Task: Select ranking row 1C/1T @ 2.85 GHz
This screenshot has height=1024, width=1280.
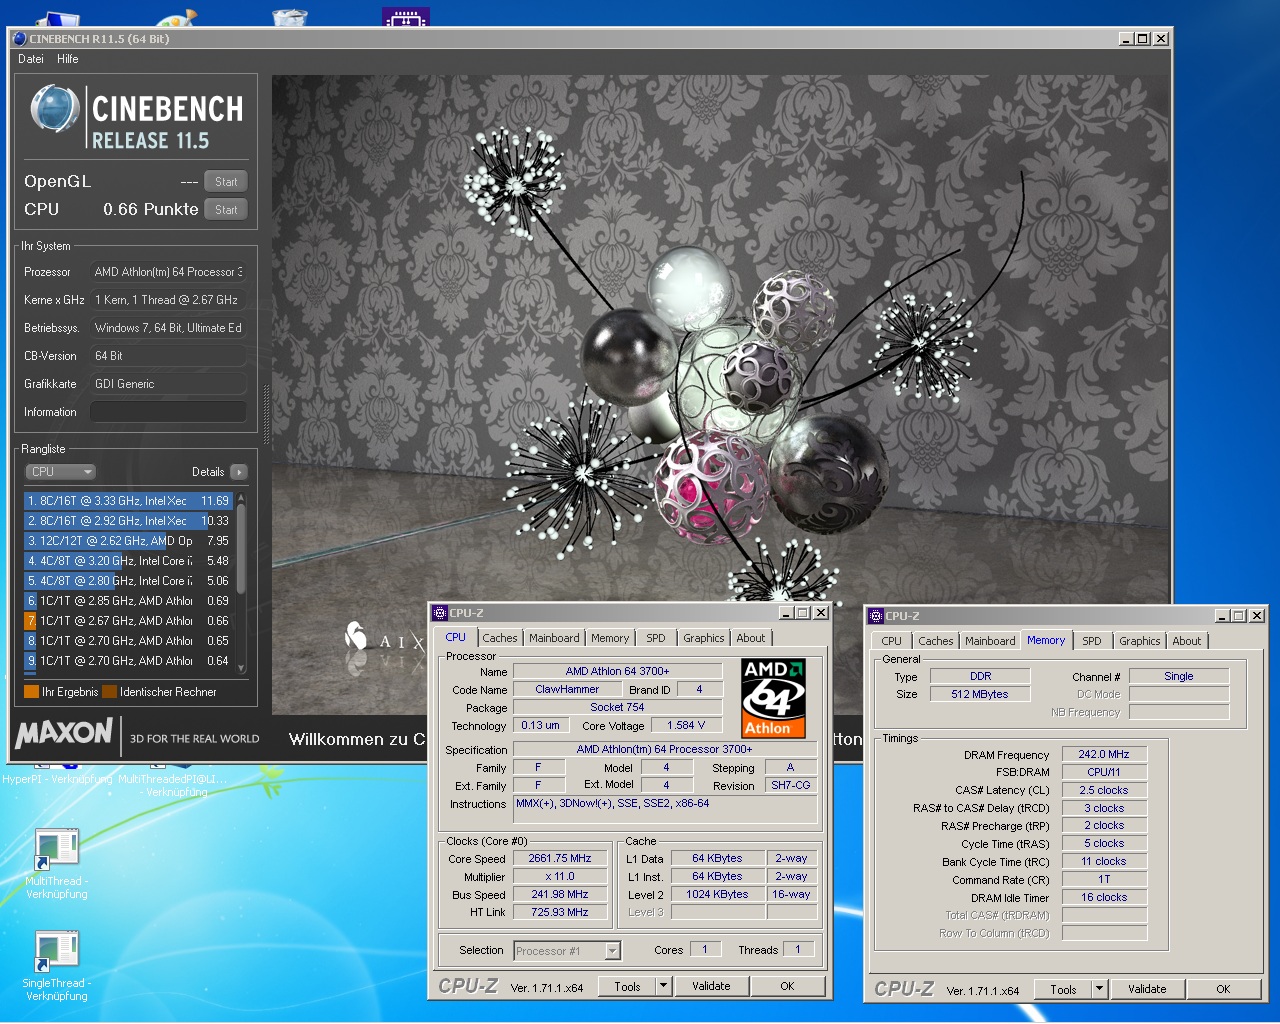Action: pos(128,601)
